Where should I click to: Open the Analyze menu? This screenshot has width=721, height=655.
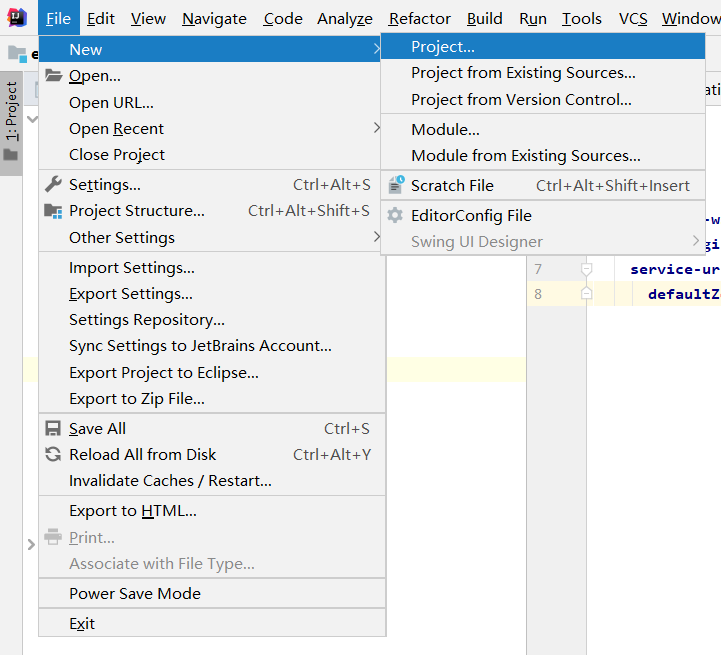(345, 18)
